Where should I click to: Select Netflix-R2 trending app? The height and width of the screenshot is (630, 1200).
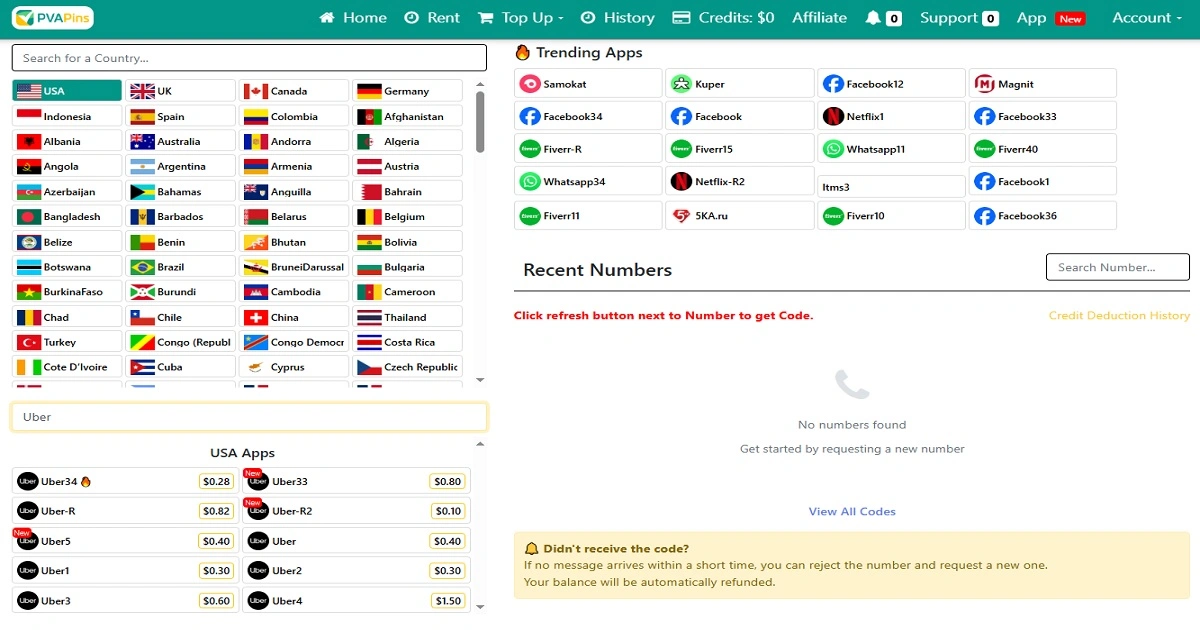pyautogui.click(x=739, y=182)
